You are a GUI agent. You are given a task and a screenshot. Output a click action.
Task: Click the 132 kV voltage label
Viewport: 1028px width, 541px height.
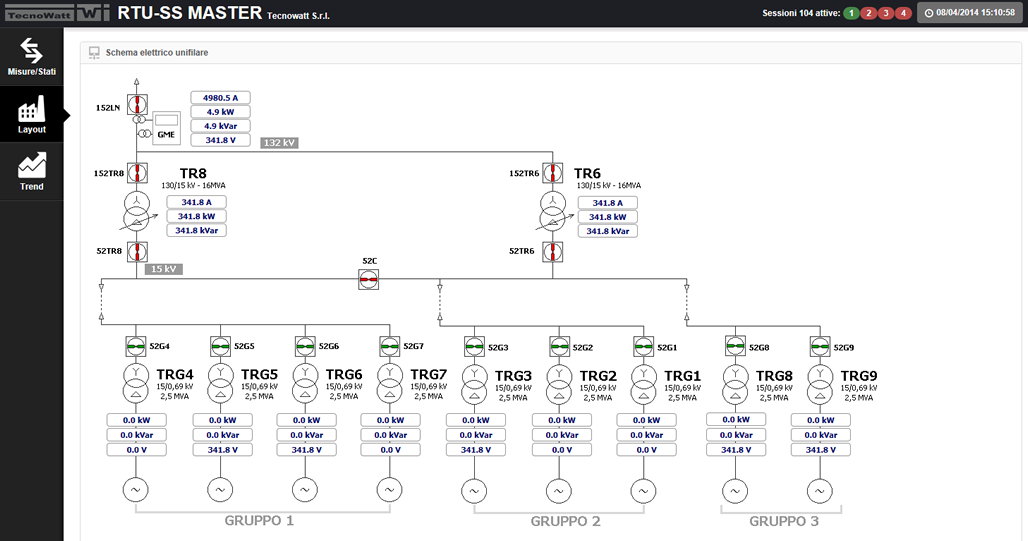tap(279, 143)
